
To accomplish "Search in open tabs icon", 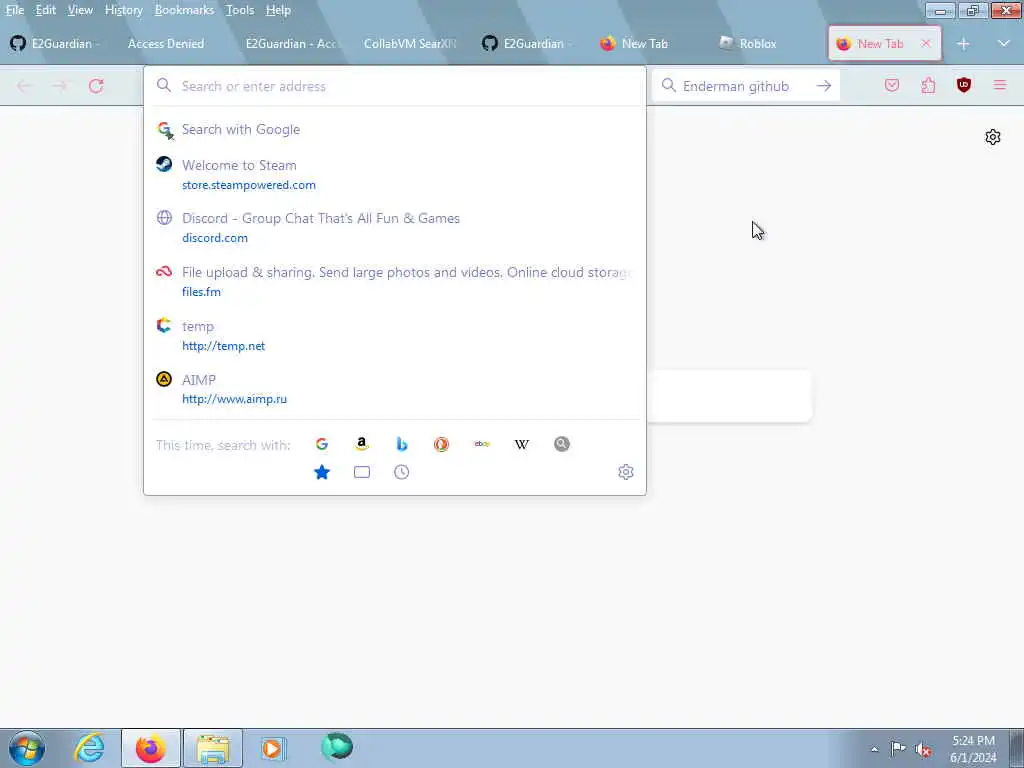I will coord(362,472).
